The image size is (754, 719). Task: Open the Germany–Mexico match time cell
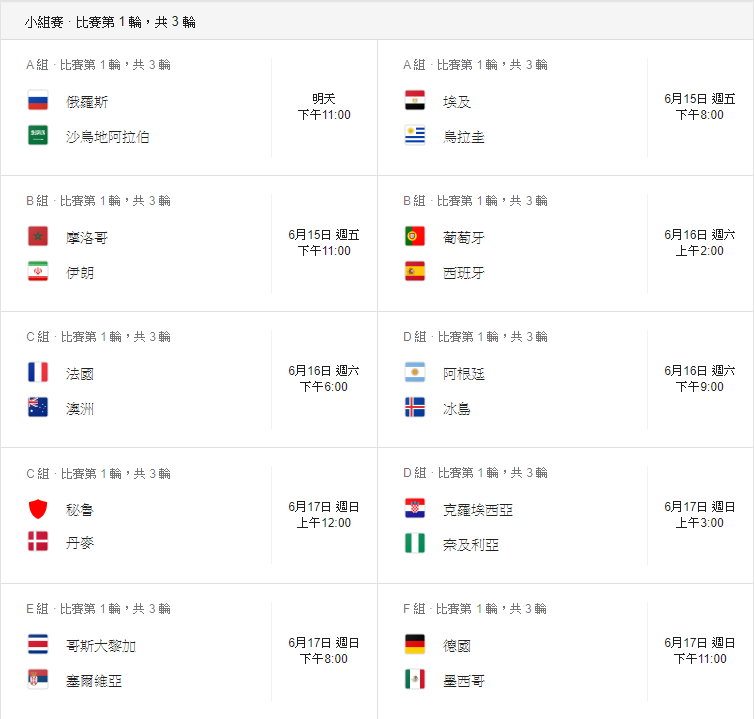[700, 651]
